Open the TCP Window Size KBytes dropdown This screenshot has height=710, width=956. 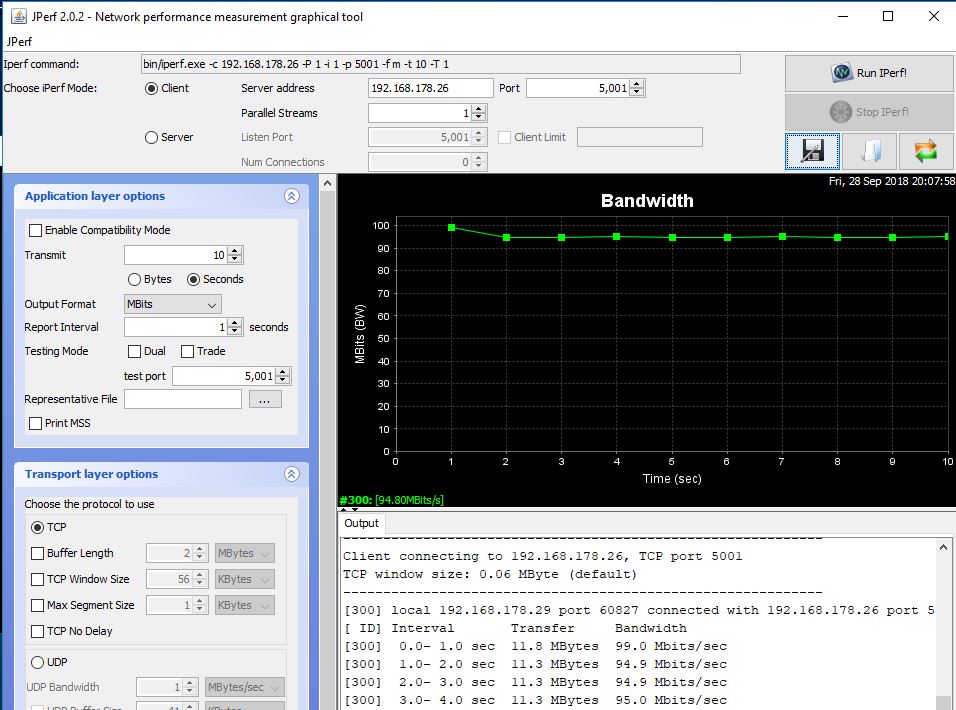[244, 580]
